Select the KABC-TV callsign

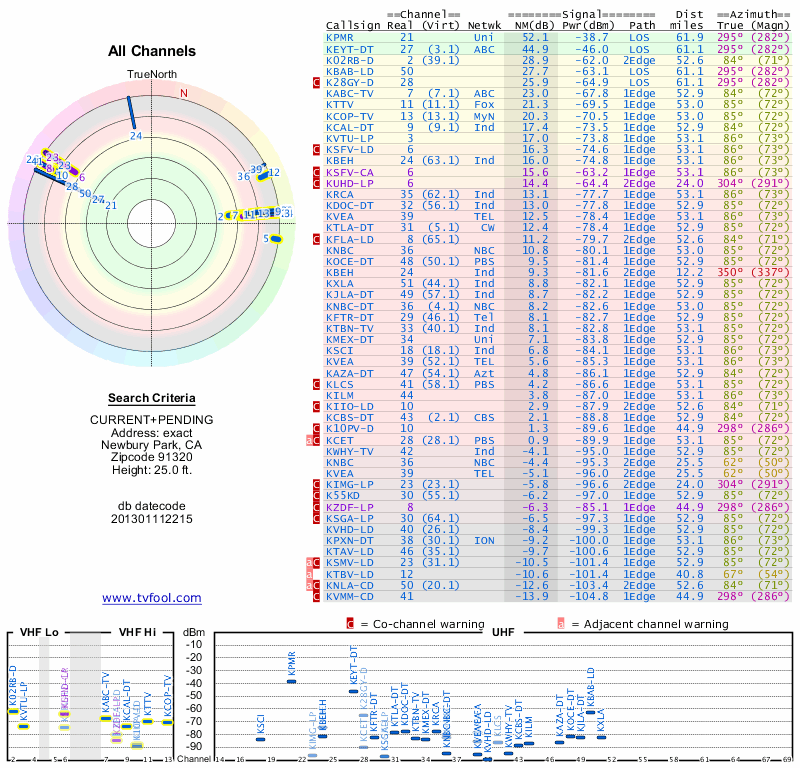pyautogui.click(x=350, y=93)
